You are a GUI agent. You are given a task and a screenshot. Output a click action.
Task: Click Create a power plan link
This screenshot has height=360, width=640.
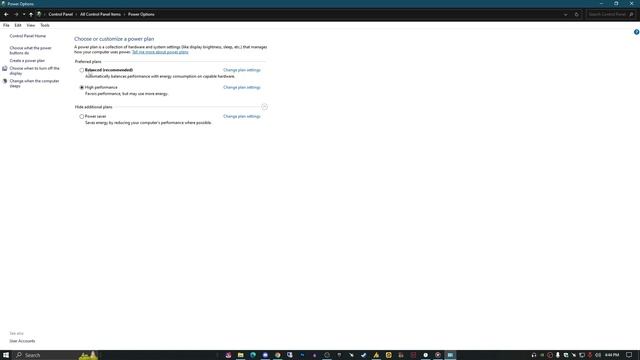[x=27, y=60]
